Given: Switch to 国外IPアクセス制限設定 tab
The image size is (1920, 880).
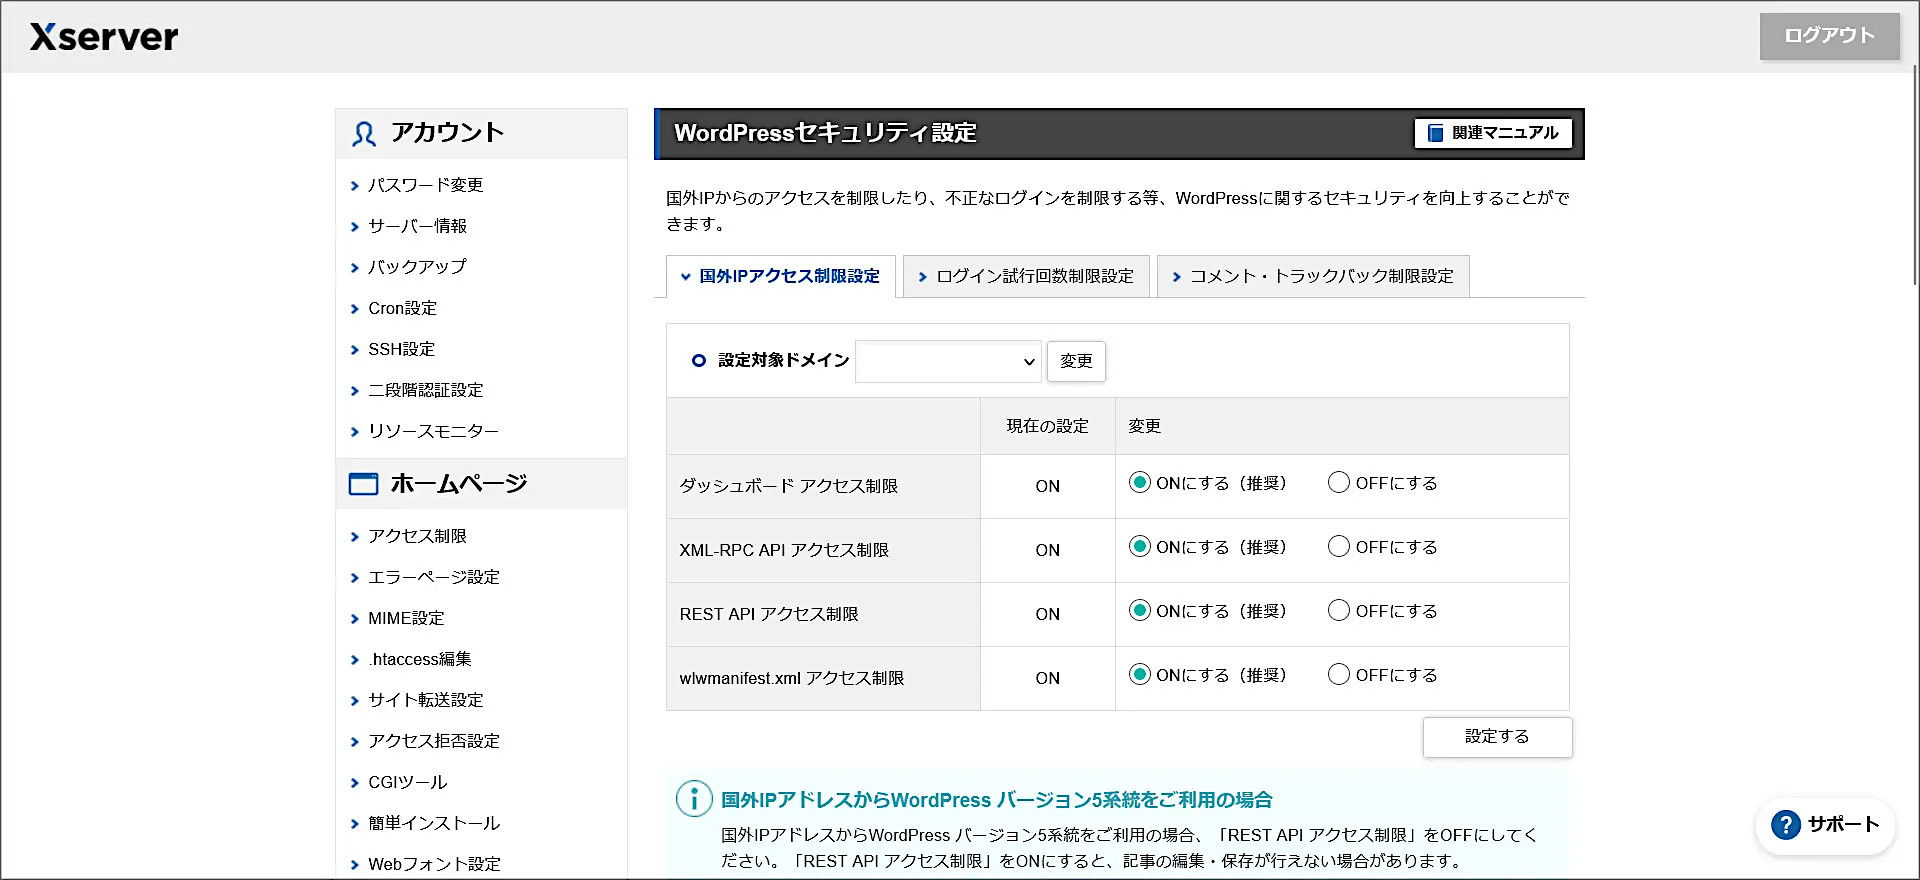Looking at the screenshot, I should pos(780,276).
